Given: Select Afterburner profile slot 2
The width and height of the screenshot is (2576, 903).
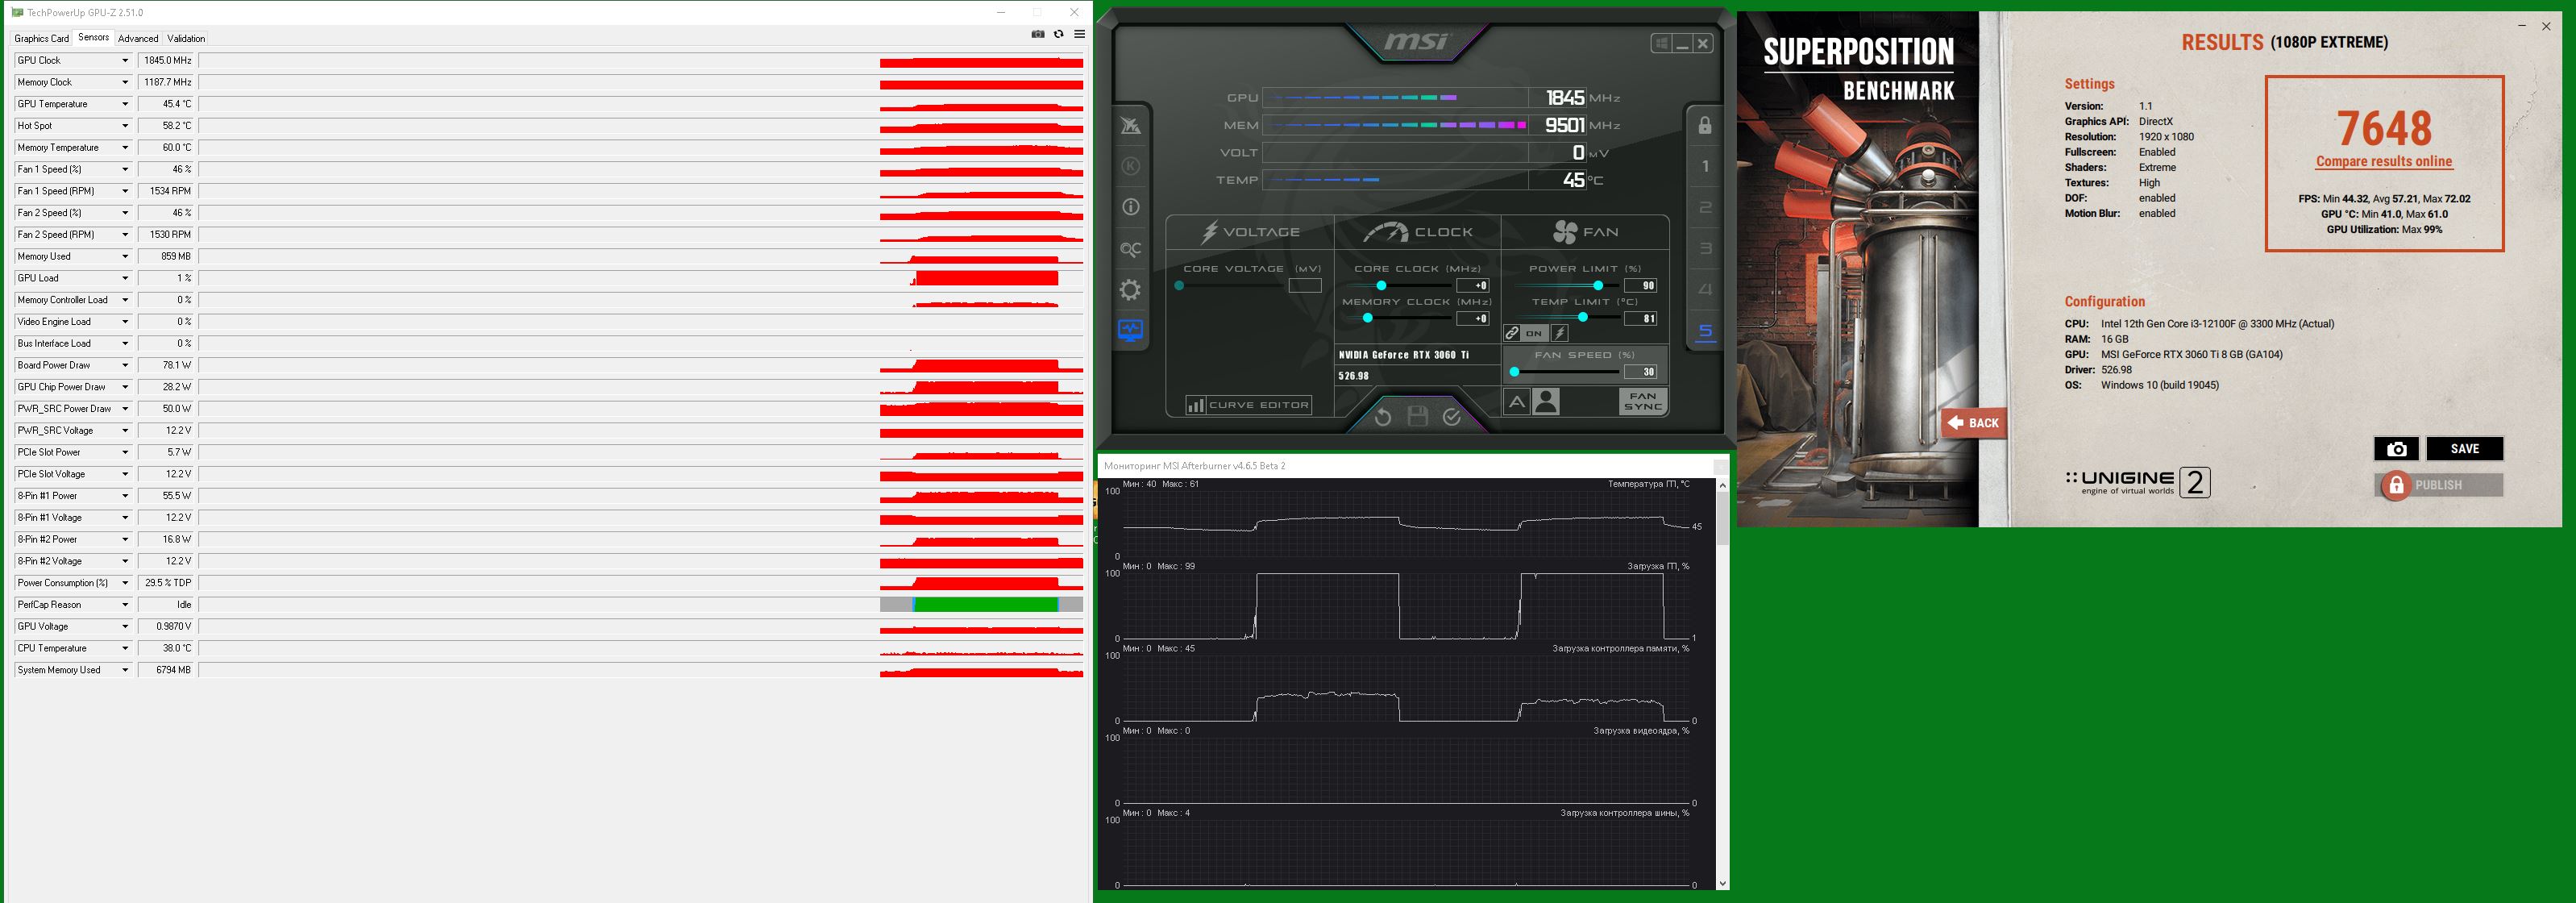Looking at the screenshot, I should click(x=1705, y=208).
